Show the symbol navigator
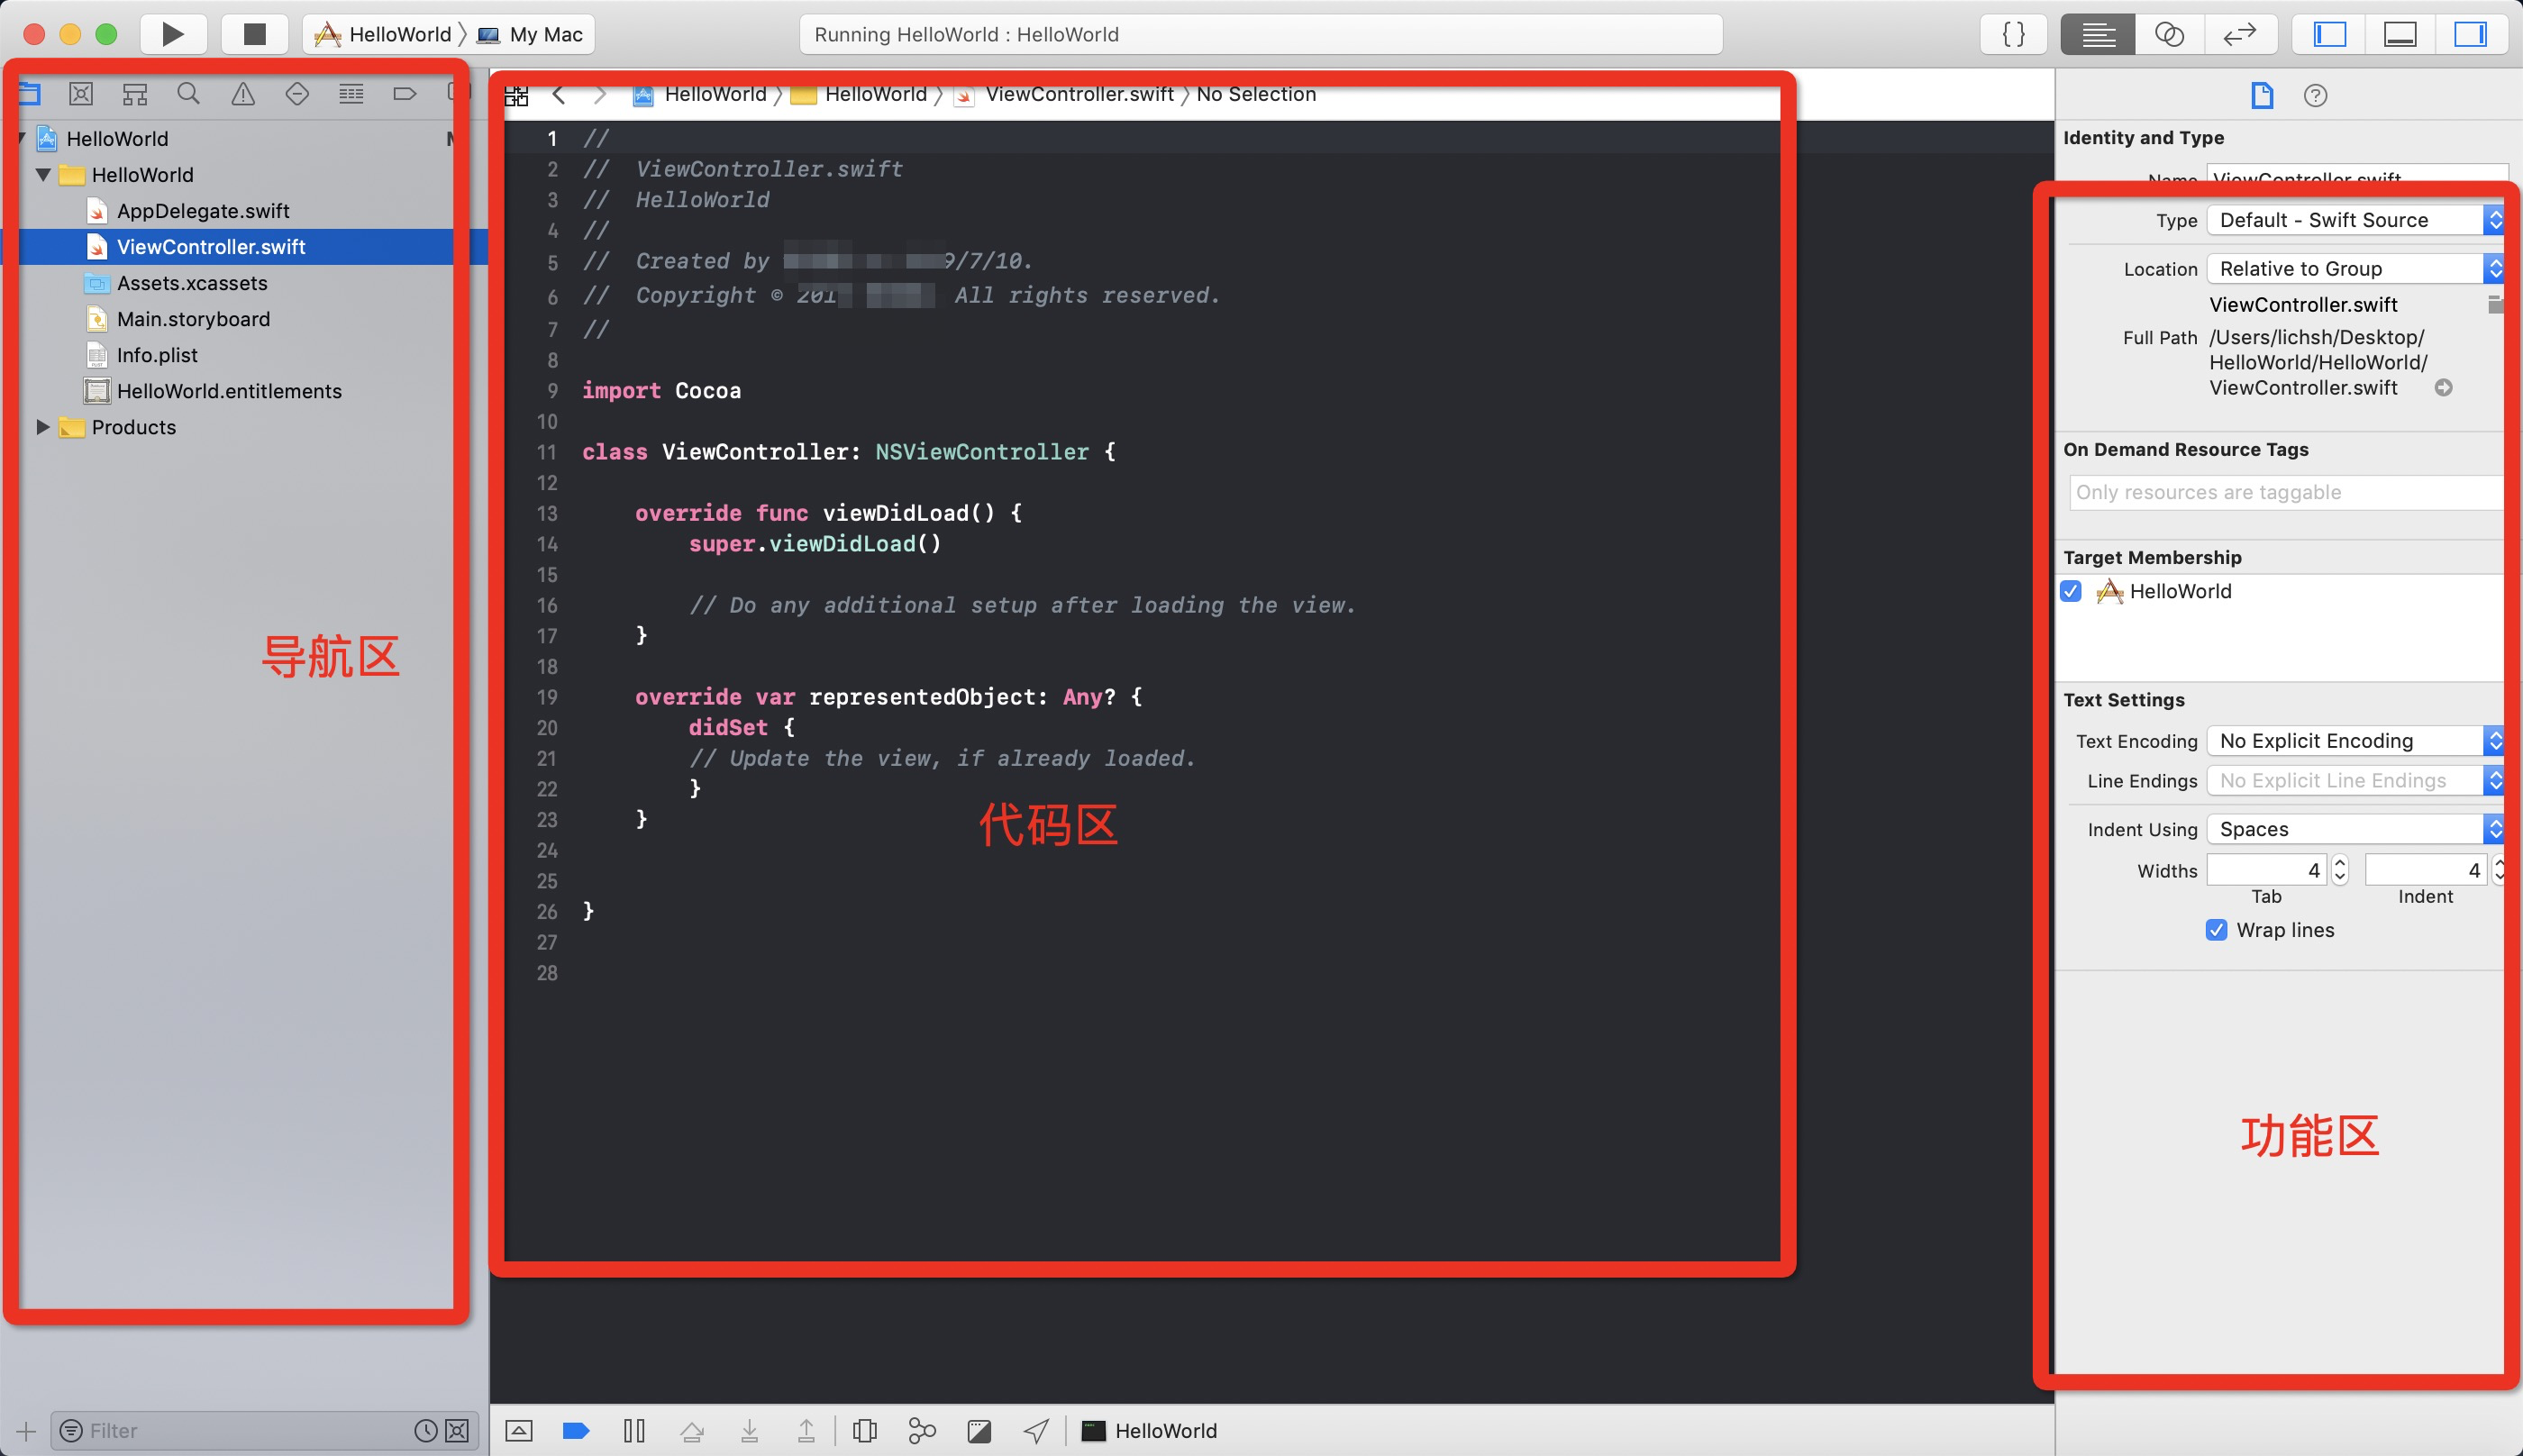This screenshot has height=1456, width=2523. tap(135, 94)
